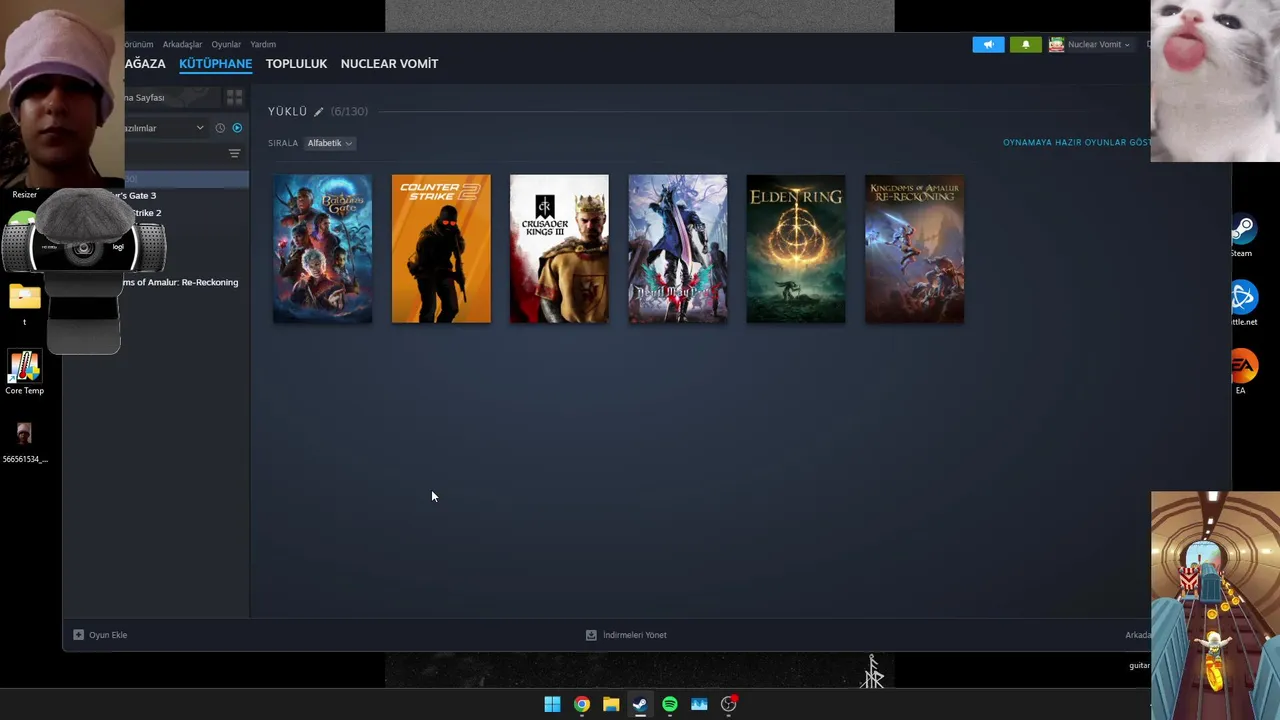Image resolution: width=1280 pixels, height=720 pixels.
Task: Toggle the ready-to-play filter button
Action: tap(237, 128)
